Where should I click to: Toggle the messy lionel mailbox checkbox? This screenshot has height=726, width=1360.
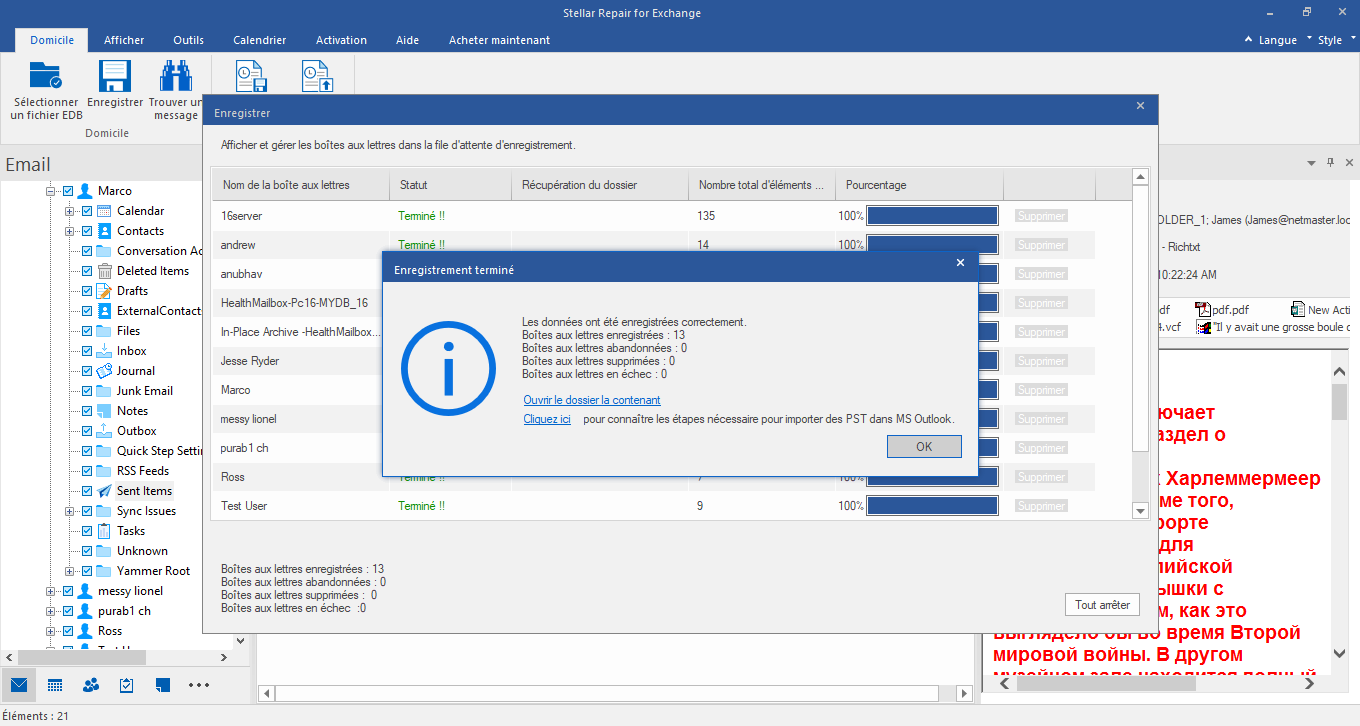[68, 591]
